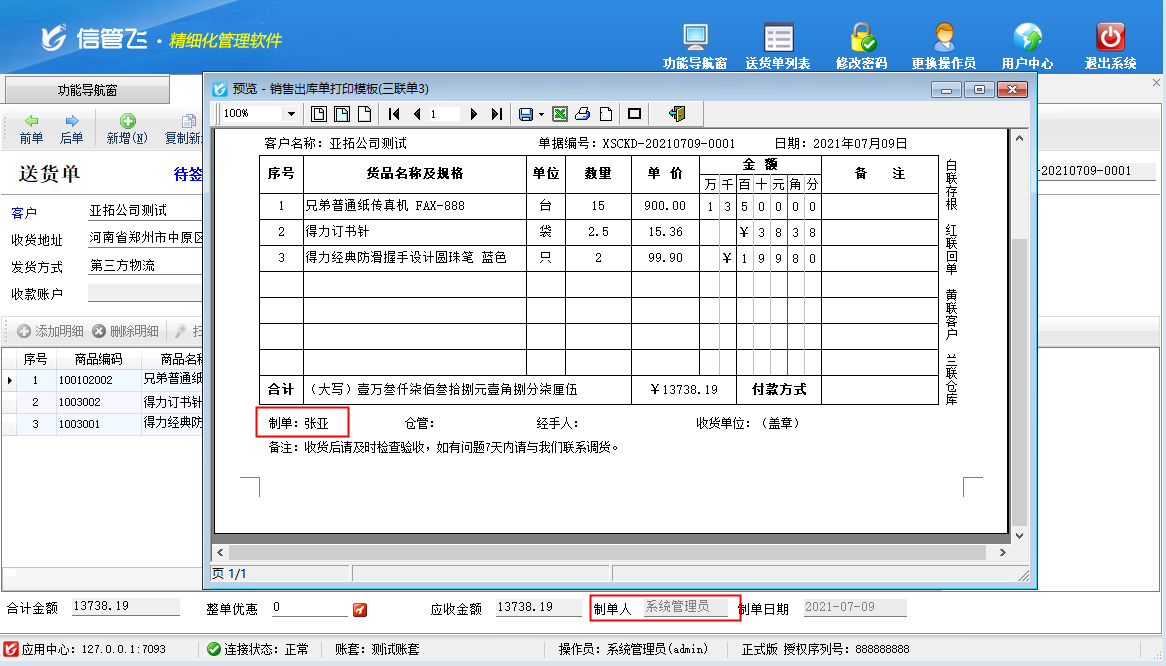Open 功能导航窗 from the top toolbar
The height and width of the screenshot is (666, 1166).
click(x=695, y=46)
